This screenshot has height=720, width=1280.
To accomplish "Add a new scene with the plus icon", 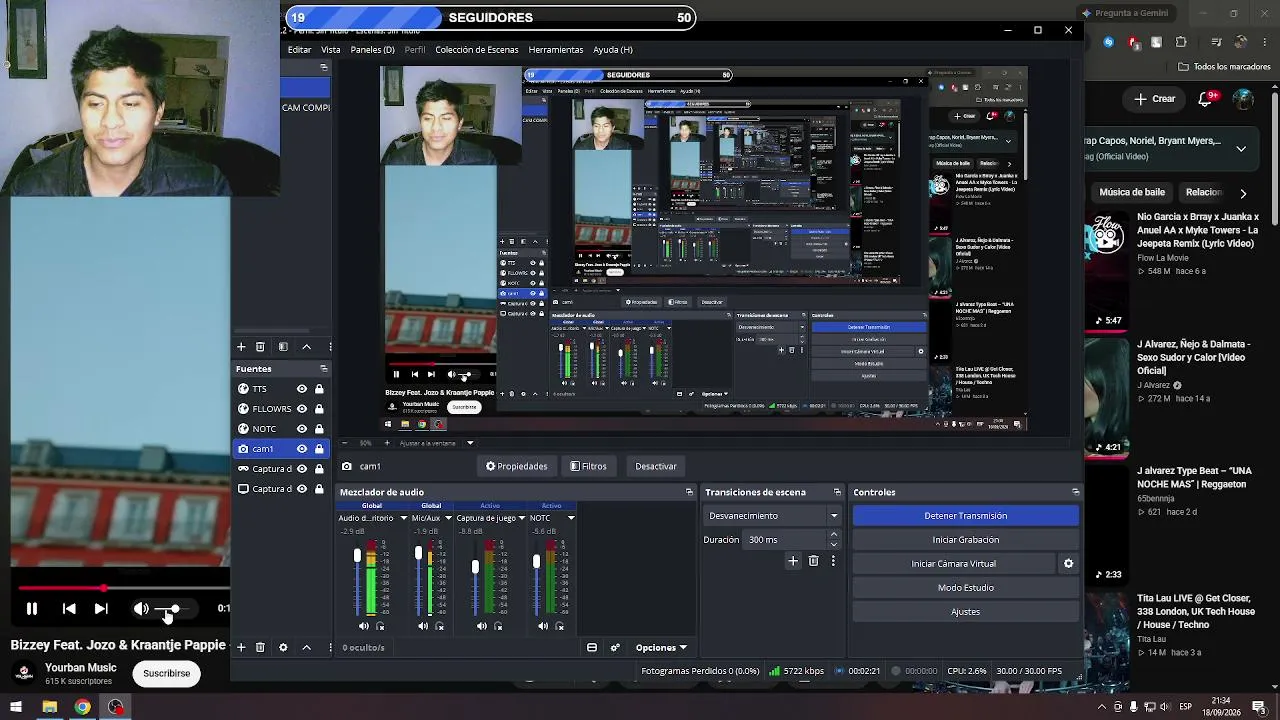I will 241,347.
